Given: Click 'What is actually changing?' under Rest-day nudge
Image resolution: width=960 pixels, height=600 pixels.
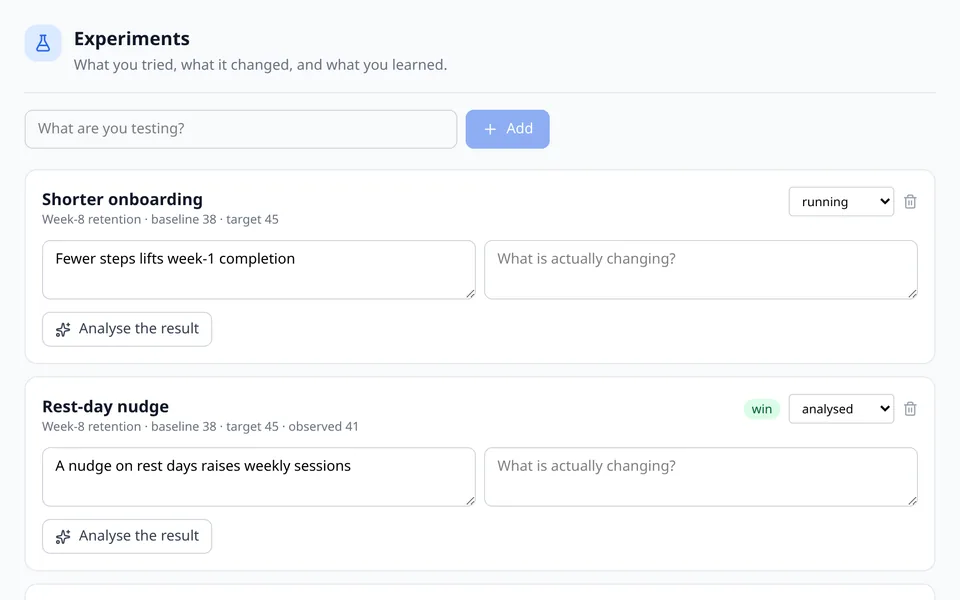Looking at the screenshot, I should (700, 476).
